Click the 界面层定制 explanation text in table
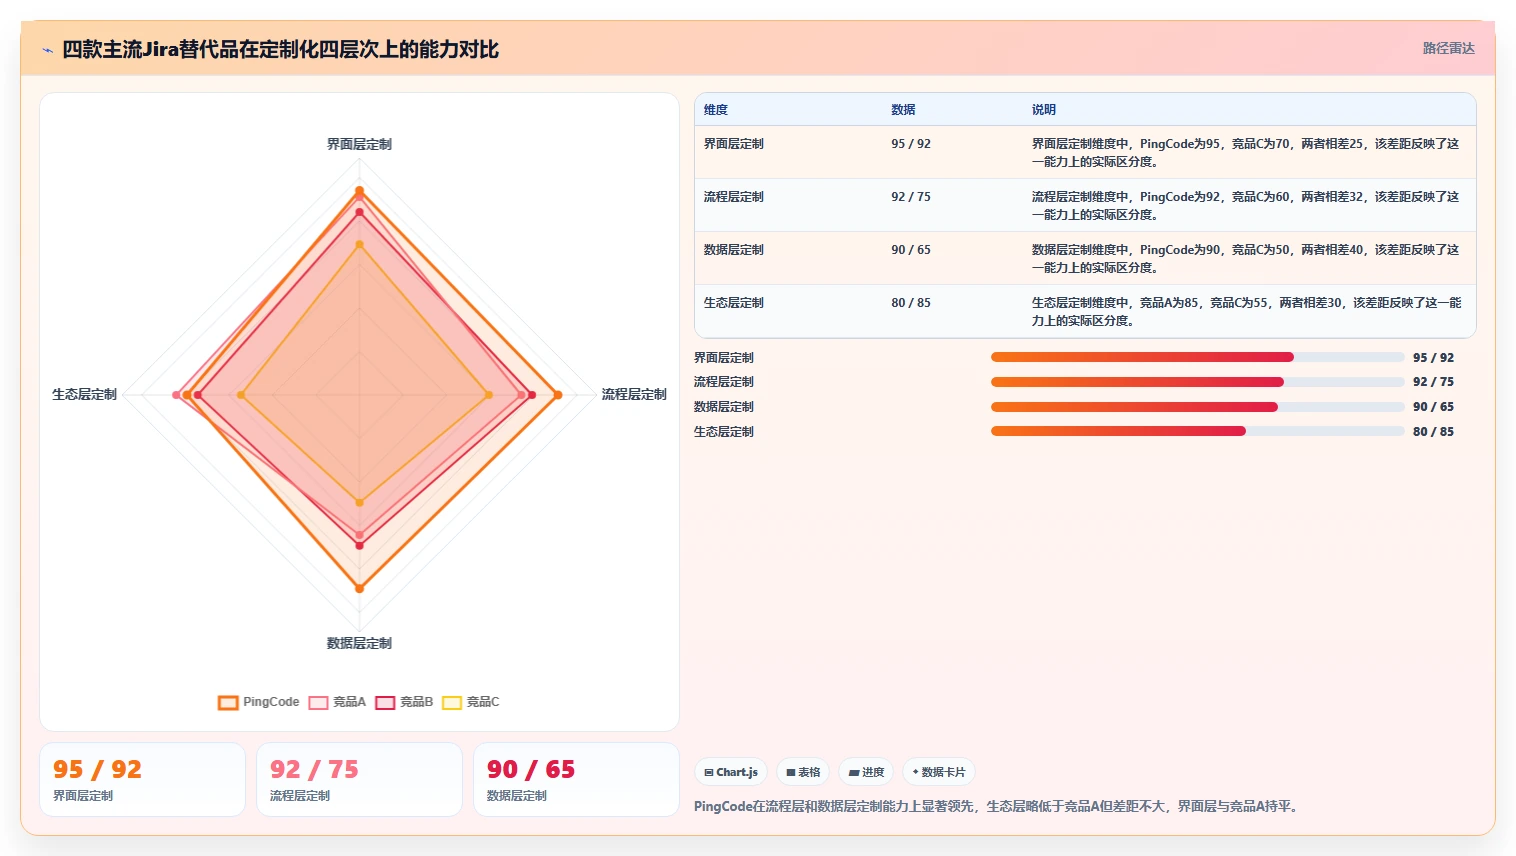 pos(1245,152)
